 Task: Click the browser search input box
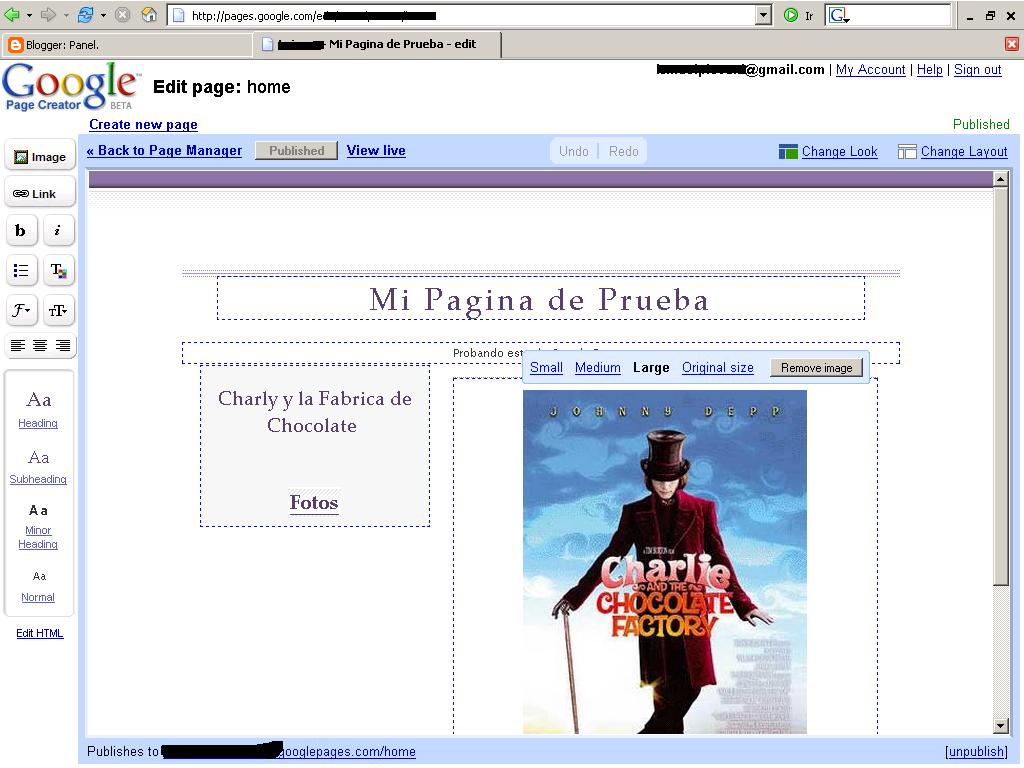(899, 15)
